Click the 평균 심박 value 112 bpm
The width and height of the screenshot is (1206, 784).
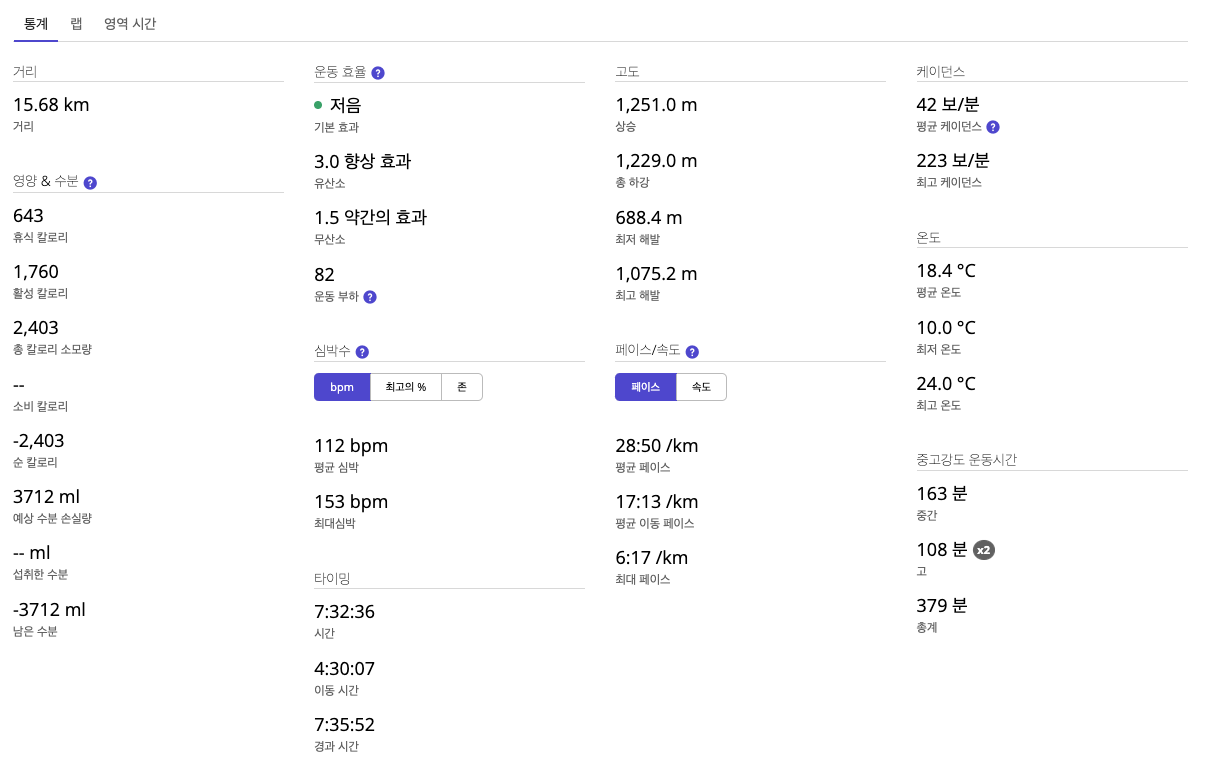coord(351,445)
